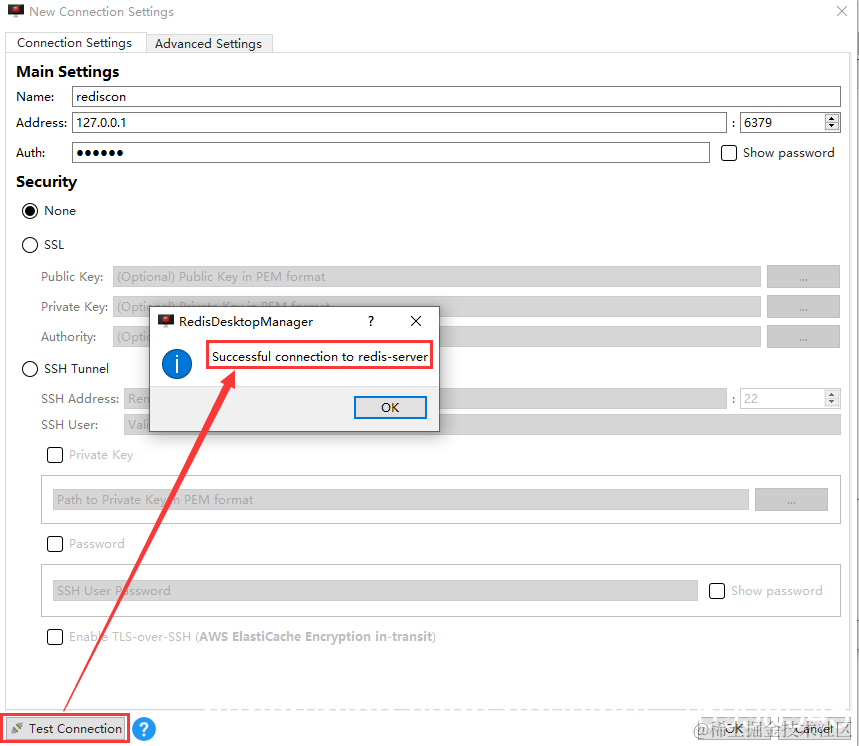This screenshot has width=859, height=746.
Task: Click the dialog's question mark help button
Action: click(371, 321)
